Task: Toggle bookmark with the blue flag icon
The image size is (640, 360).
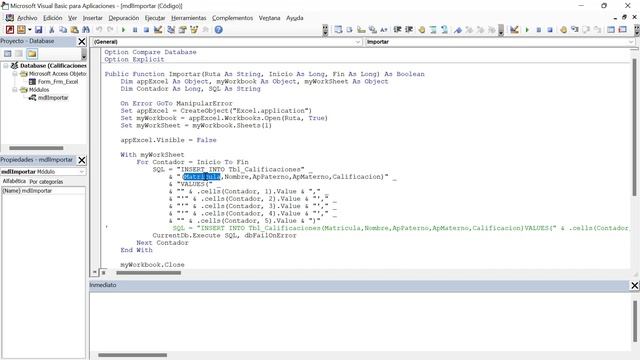Action: (458, 30)
